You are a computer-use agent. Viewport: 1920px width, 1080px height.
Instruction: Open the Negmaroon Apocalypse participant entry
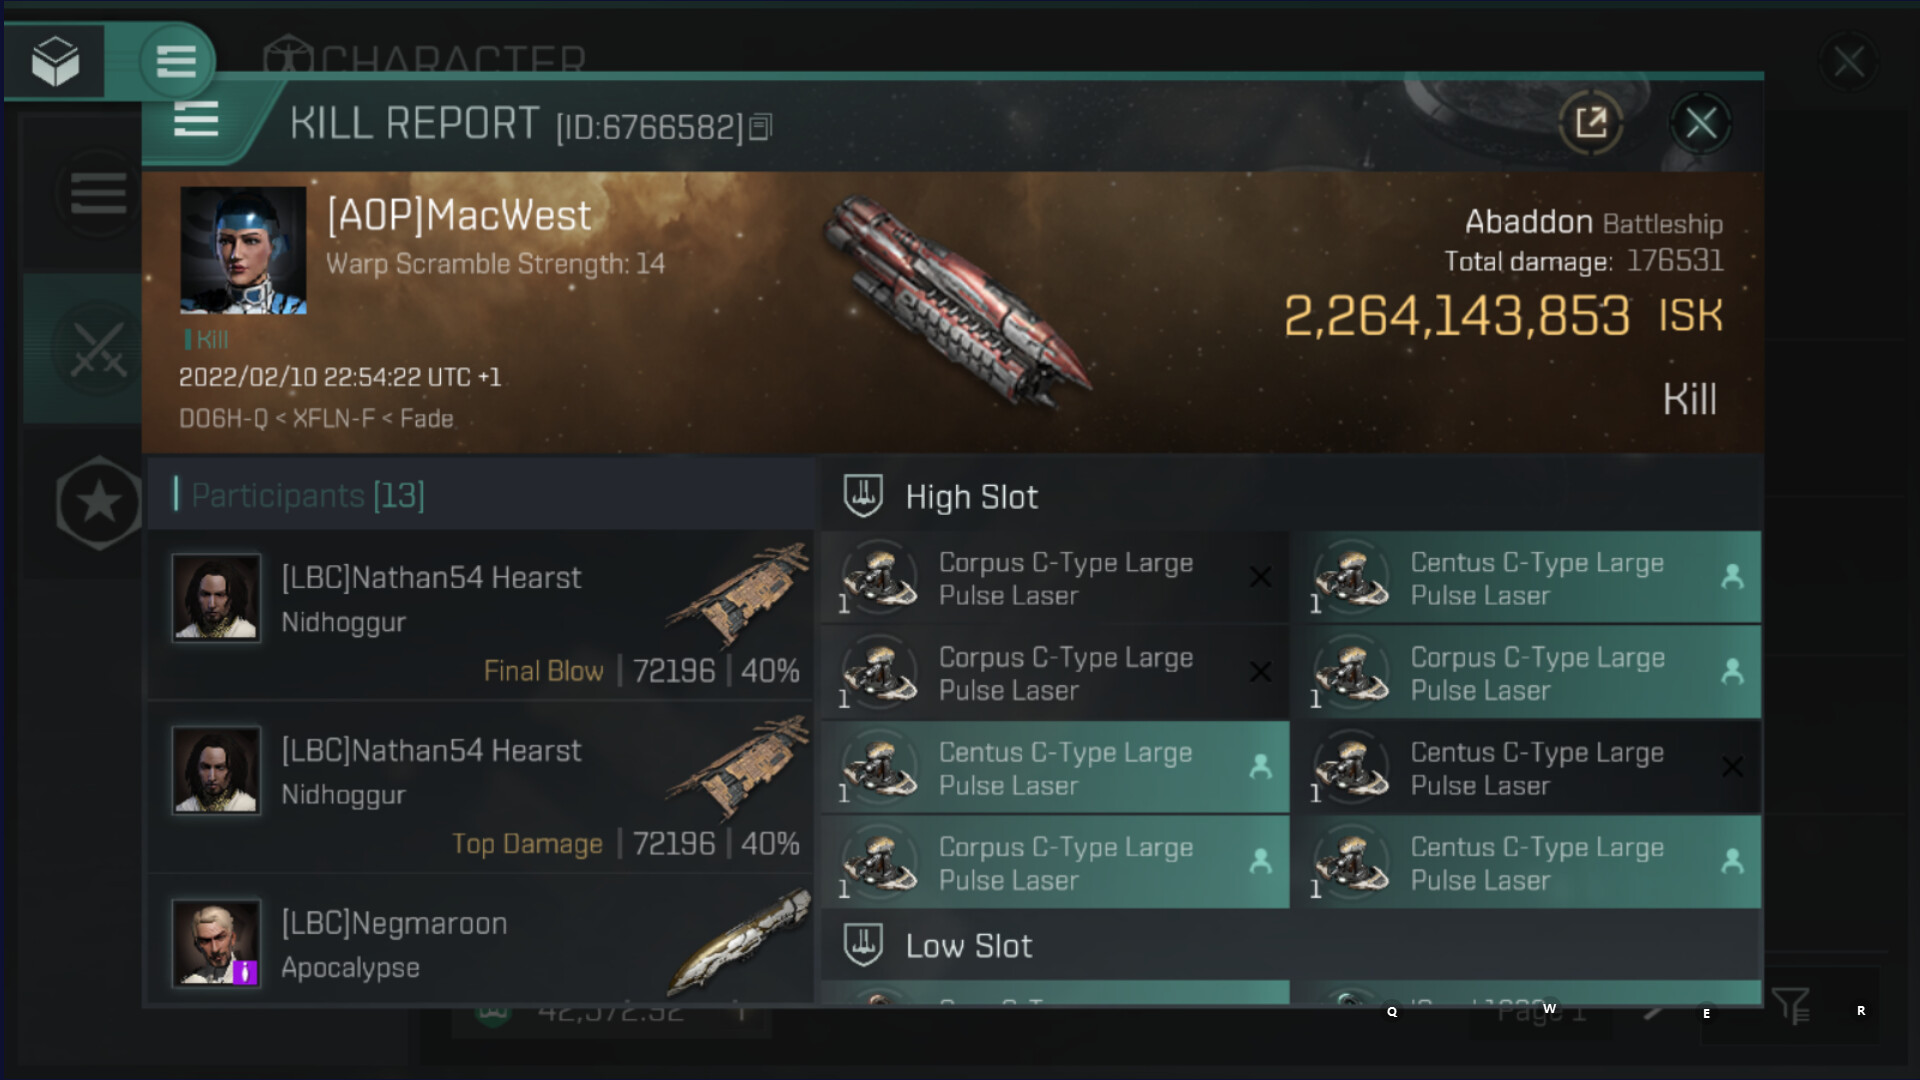480,940
